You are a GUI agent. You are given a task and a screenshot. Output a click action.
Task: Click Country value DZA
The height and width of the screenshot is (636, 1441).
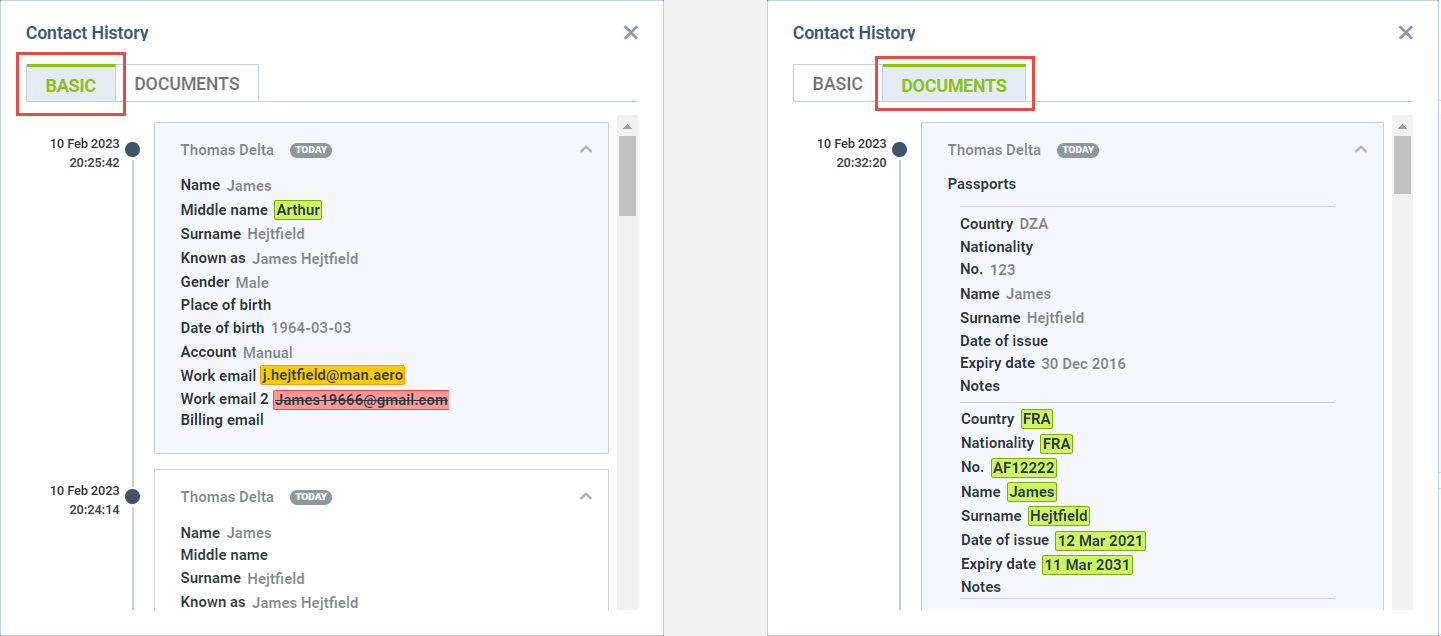point(1034,224)
